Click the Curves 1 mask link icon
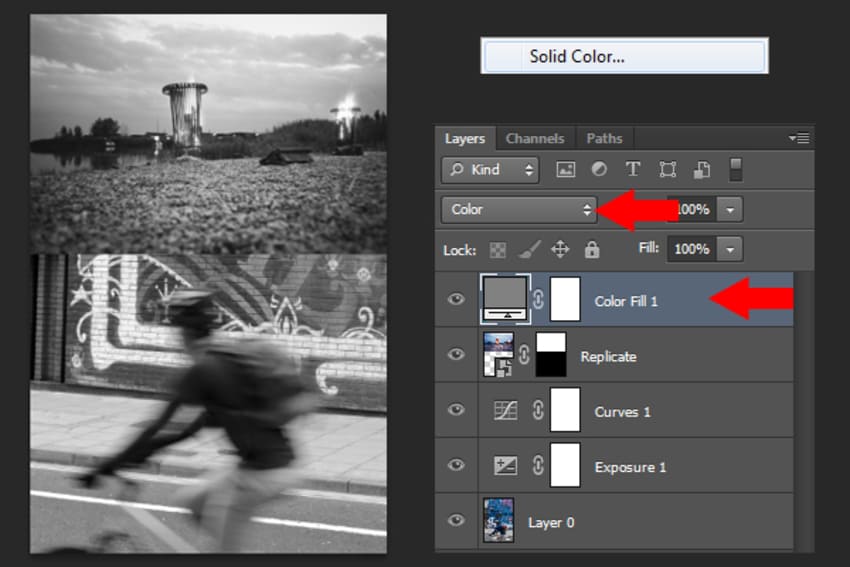 (538, 410)
